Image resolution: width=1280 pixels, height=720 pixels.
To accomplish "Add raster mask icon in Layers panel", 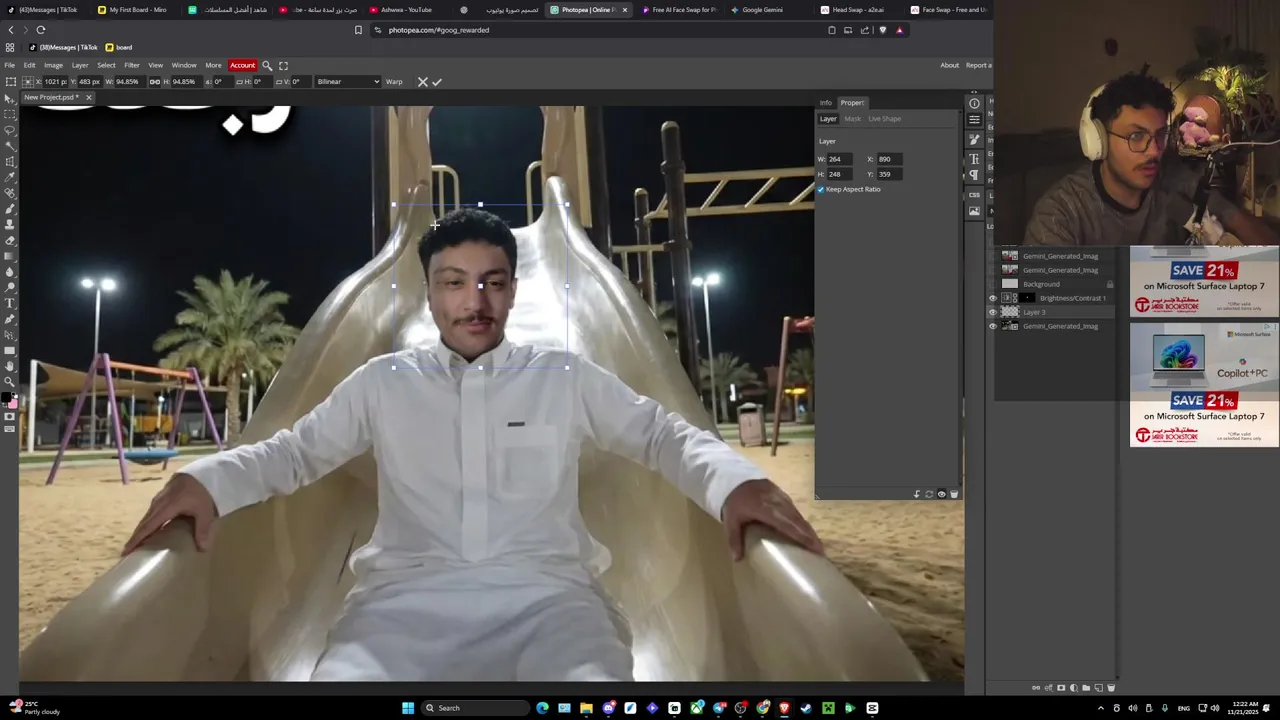I will coord(1061,688).
